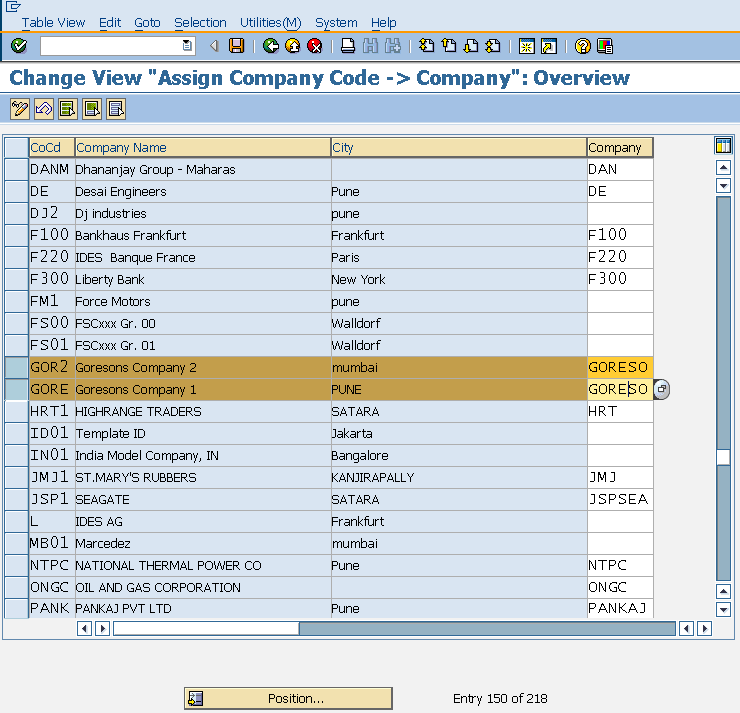Click the Select Block icon
Viewport: 740px width, 713px height.
click(x=92, y=109)
